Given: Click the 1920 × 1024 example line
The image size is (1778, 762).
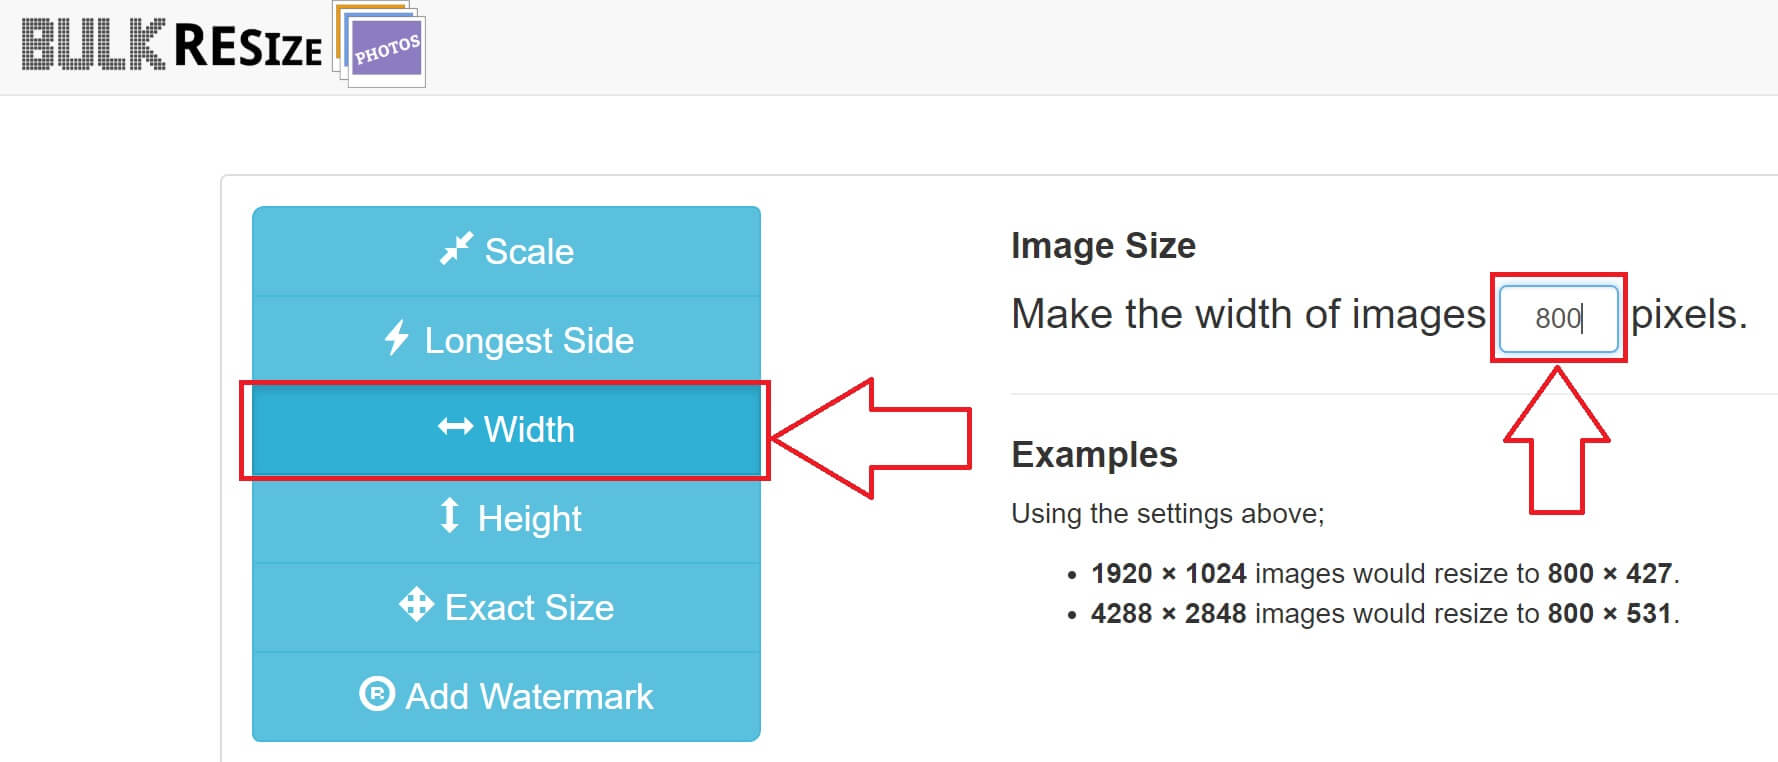Looking at the screenshot, I should (x=1385, y=573).
